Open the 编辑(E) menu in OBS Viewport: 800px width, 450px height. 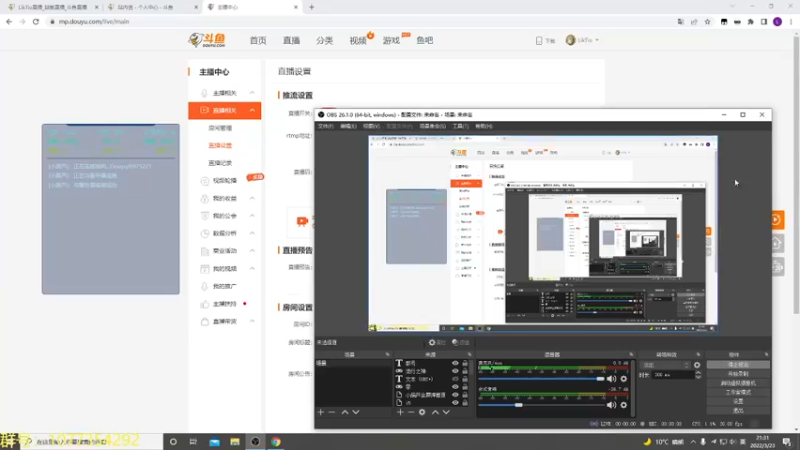[x=348, y=126]
